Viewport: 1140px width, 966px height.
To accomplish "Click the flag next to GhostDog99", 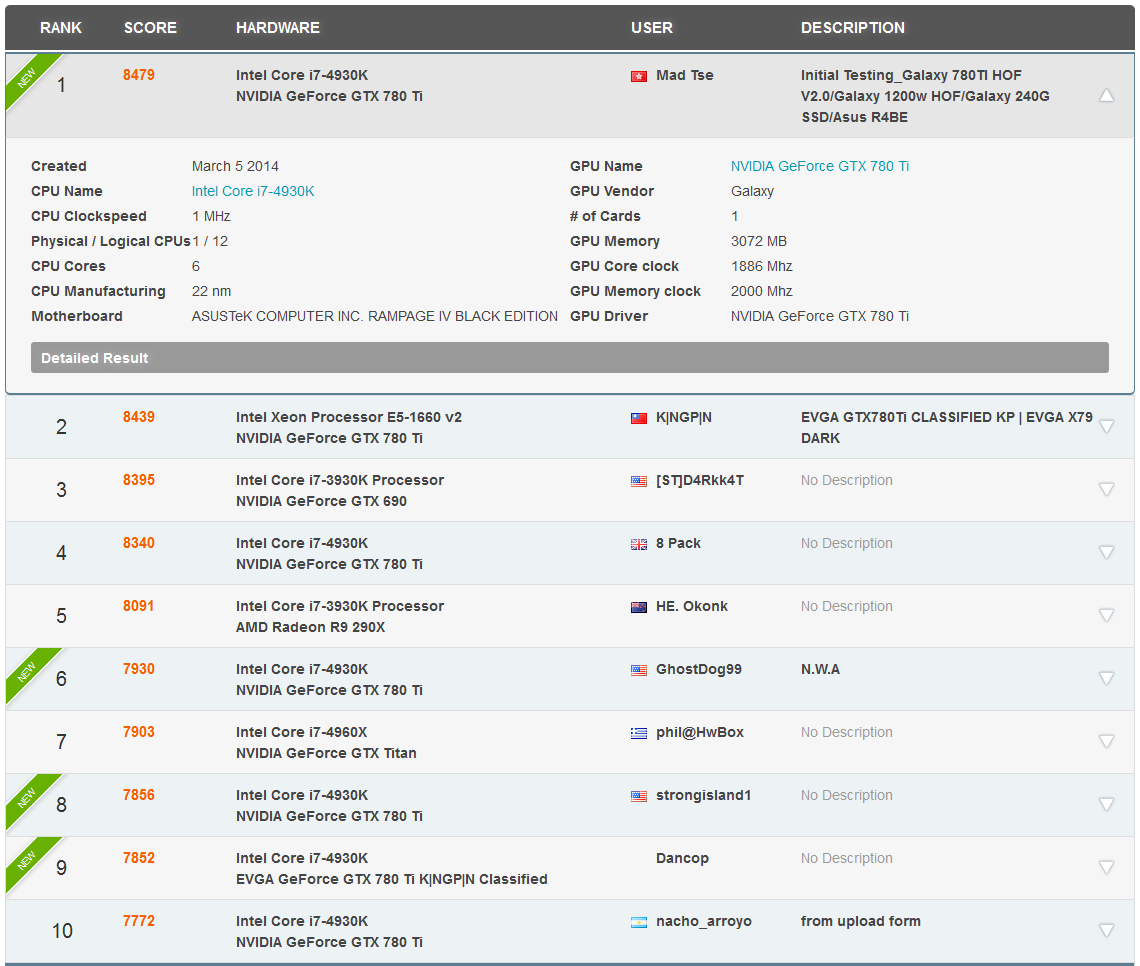I will click(639, 670).
